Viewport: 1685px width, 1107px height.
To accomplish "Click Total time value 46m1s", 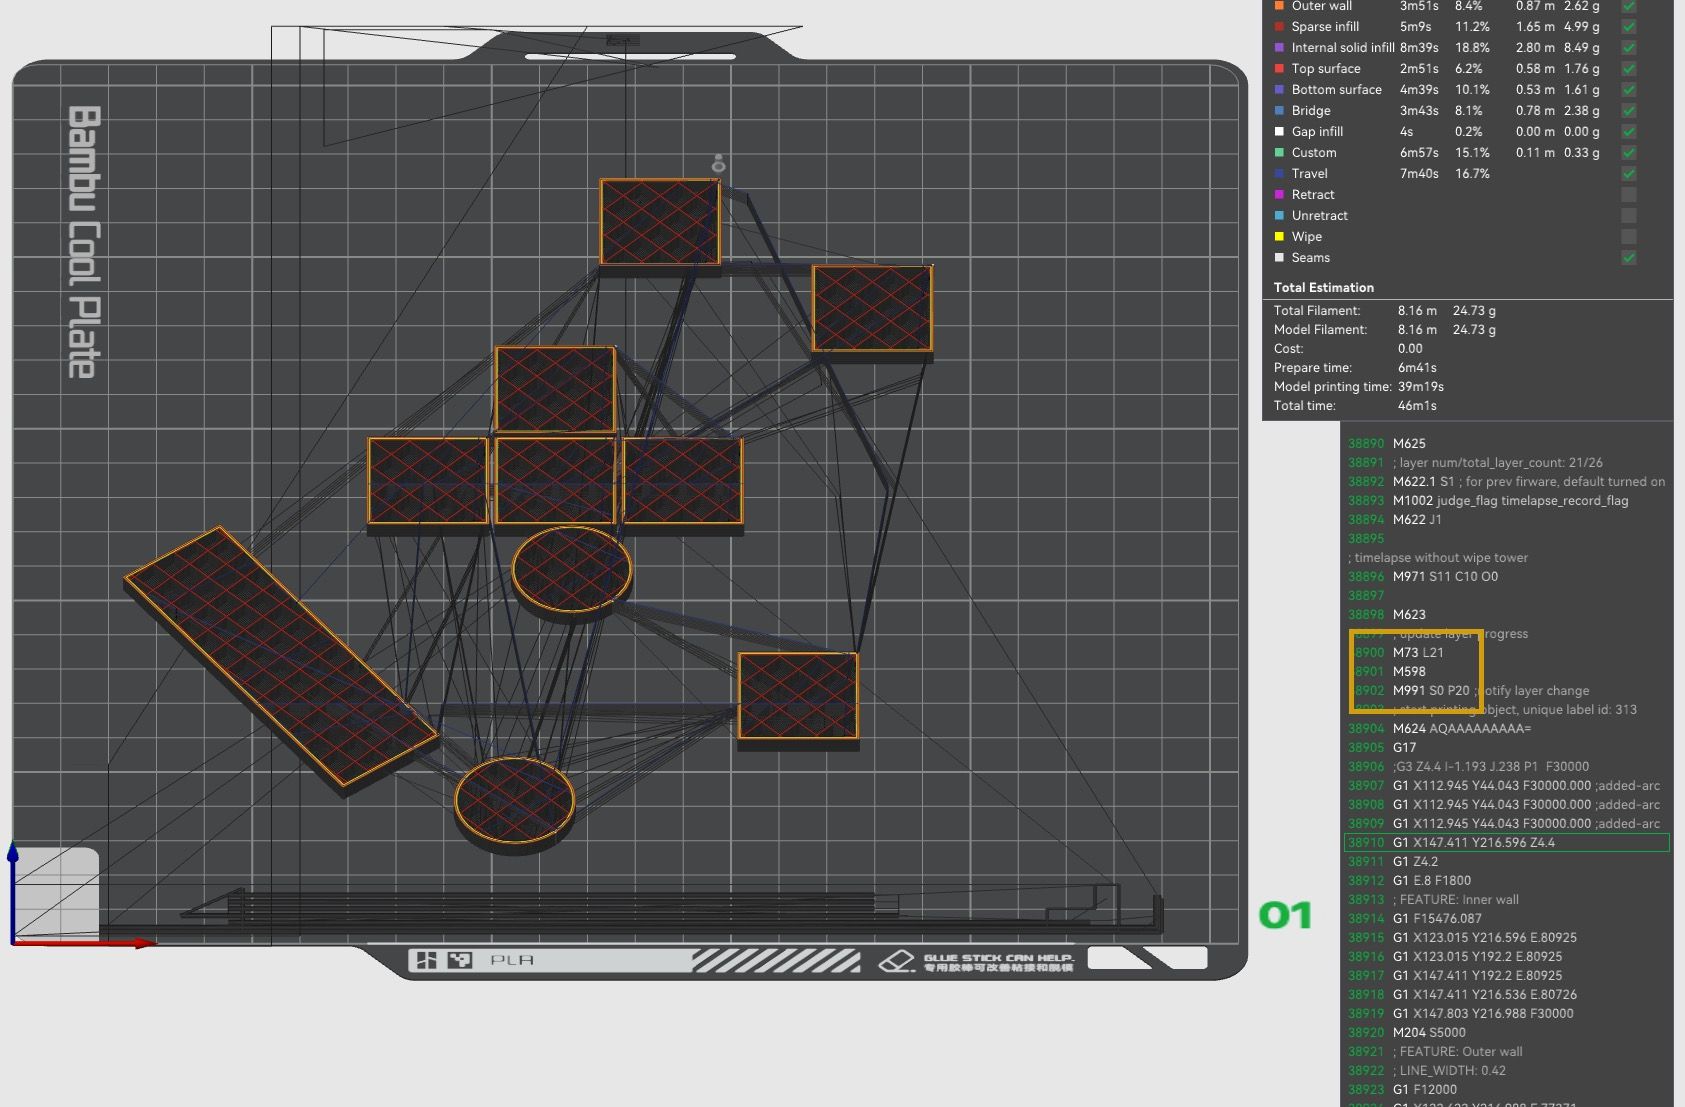I will coord(1417,406).
